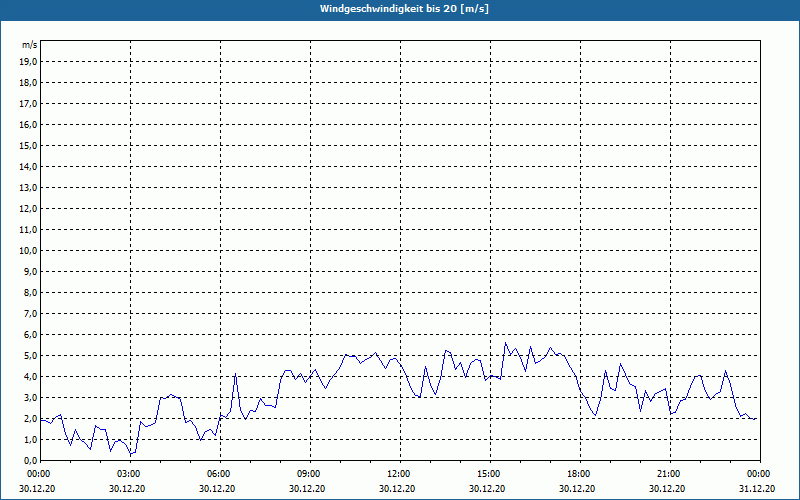Select the "7,0" y-axis value
This screenshot has height=500, width=800.
[30, 313]
